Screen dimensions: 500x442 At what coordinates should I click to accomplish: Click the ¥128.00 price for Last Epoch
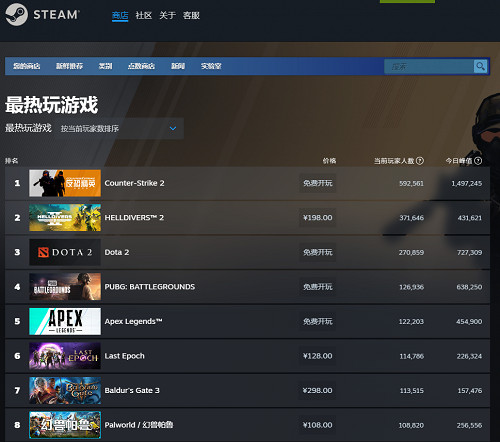[x=318, y=356]
